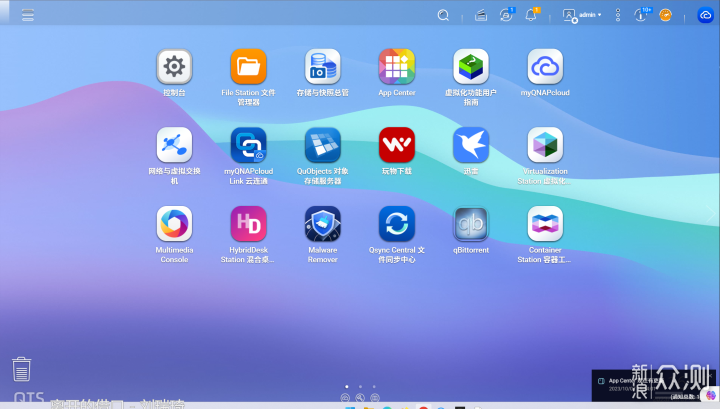The height and width of the screenshot is (409, 720).
Task: Open the 迅雷 bird icon app
Action: pos(471,145)
